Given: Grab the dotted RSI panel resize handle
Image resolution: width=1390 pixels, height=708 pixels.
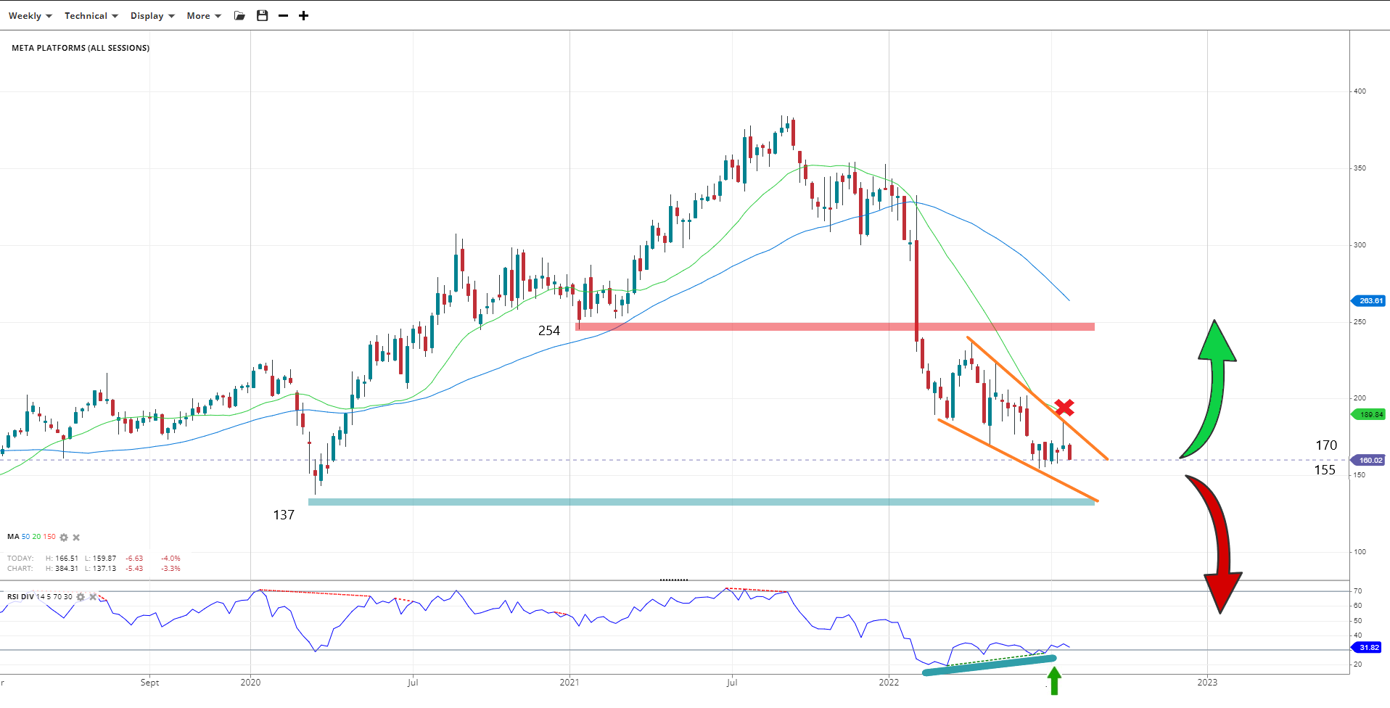Looking at the screenshot, I should 674,580.
